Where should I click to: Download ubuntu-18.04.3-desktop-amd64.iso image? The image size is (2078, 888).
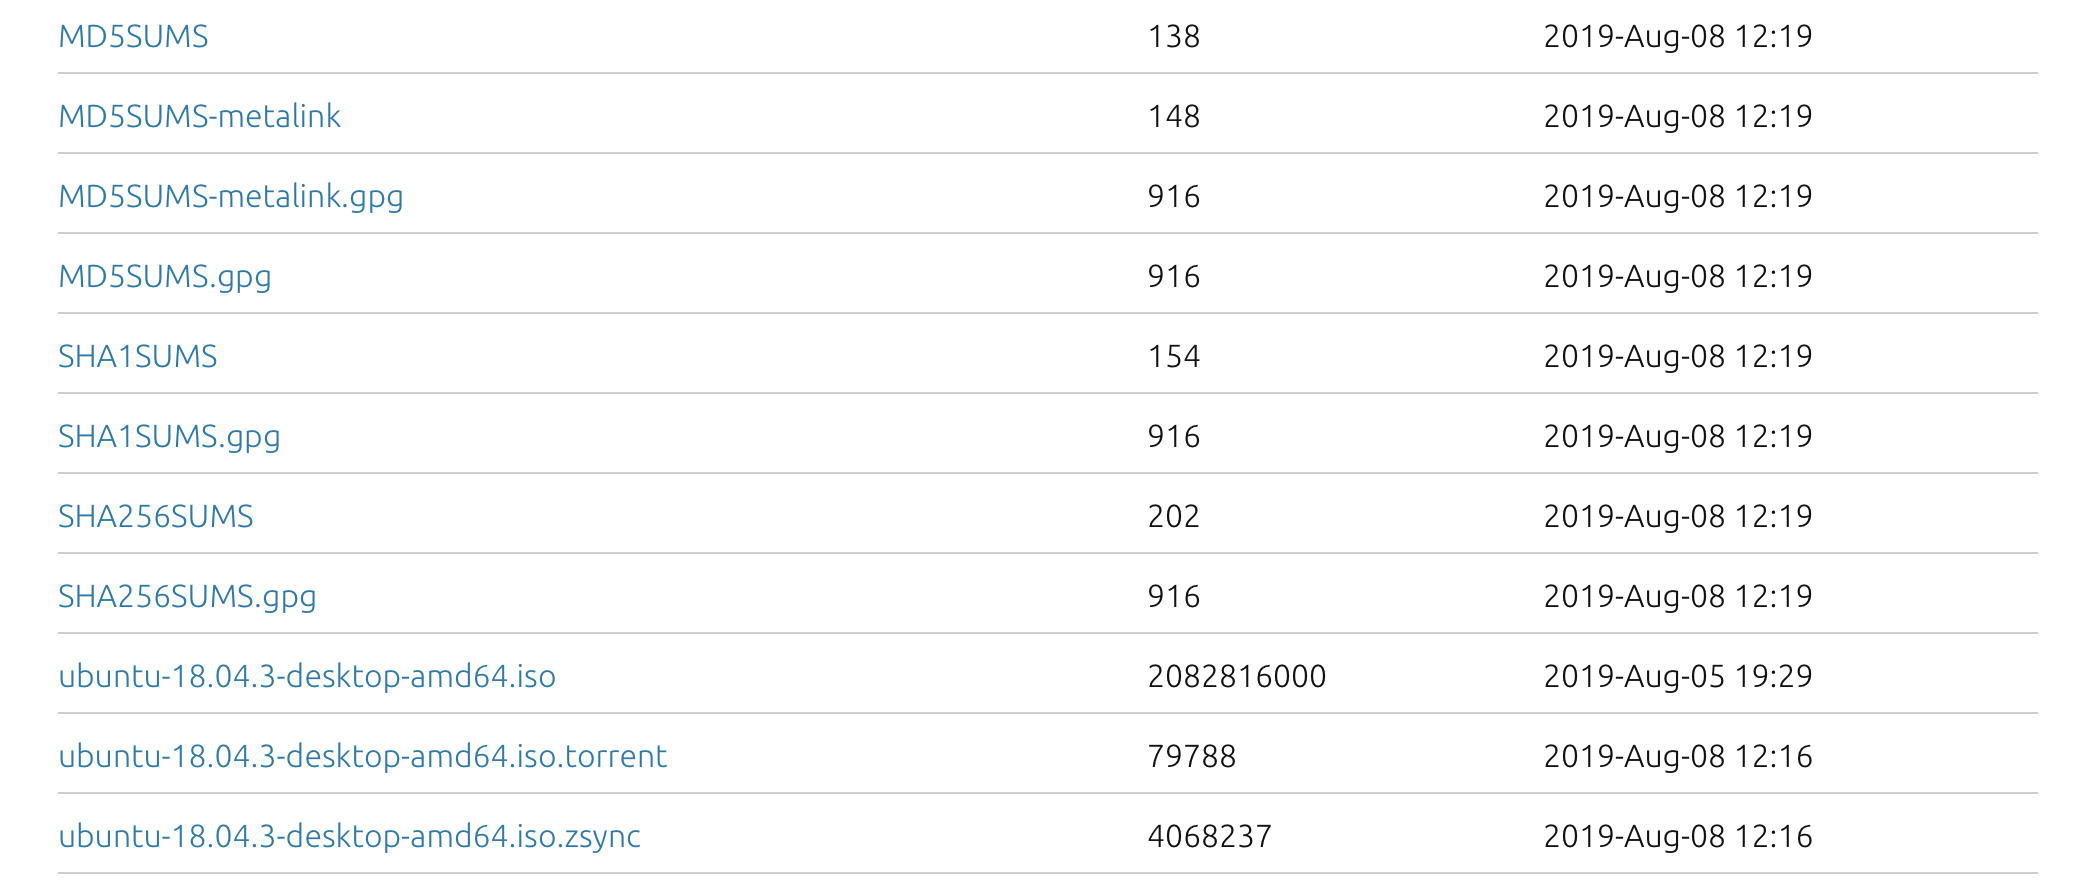click(307, 677)
